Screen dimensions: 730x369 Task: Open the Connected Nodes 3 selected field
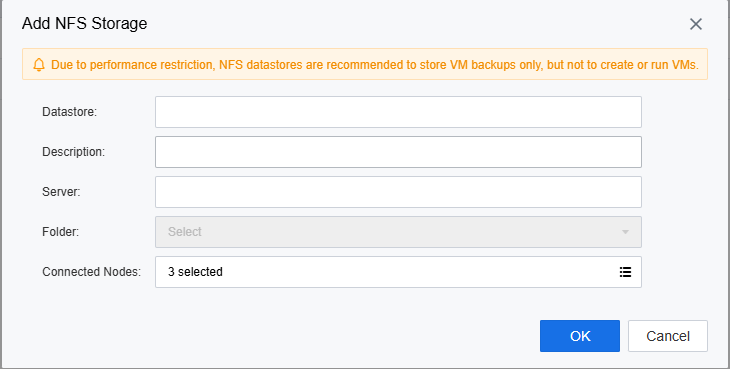tap(398, 272)
